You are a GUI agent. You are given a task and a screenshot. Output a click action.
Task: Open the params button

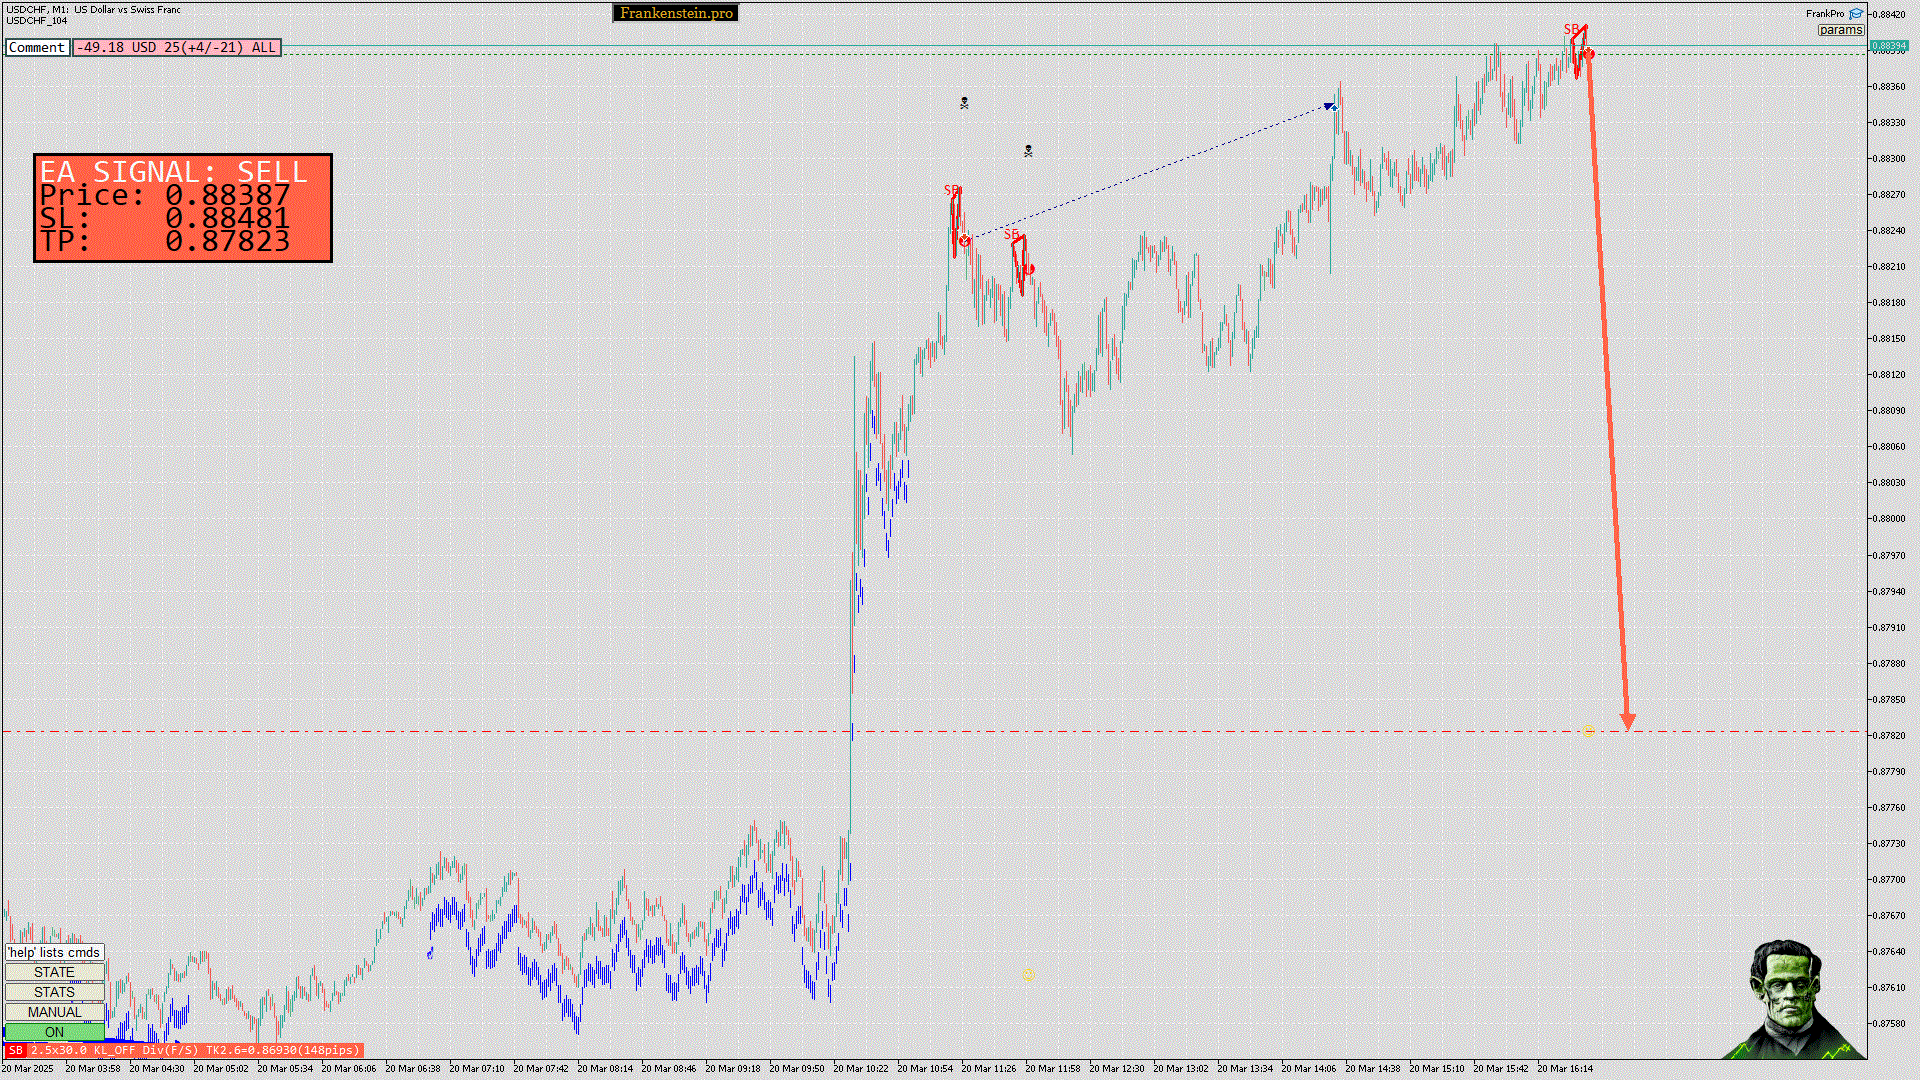[1840, 30]
